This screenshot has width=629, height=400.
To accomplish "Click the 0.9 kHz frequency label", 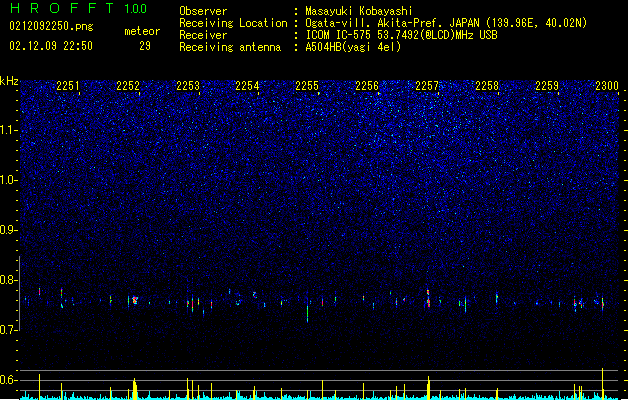I will tap(9, 230).
